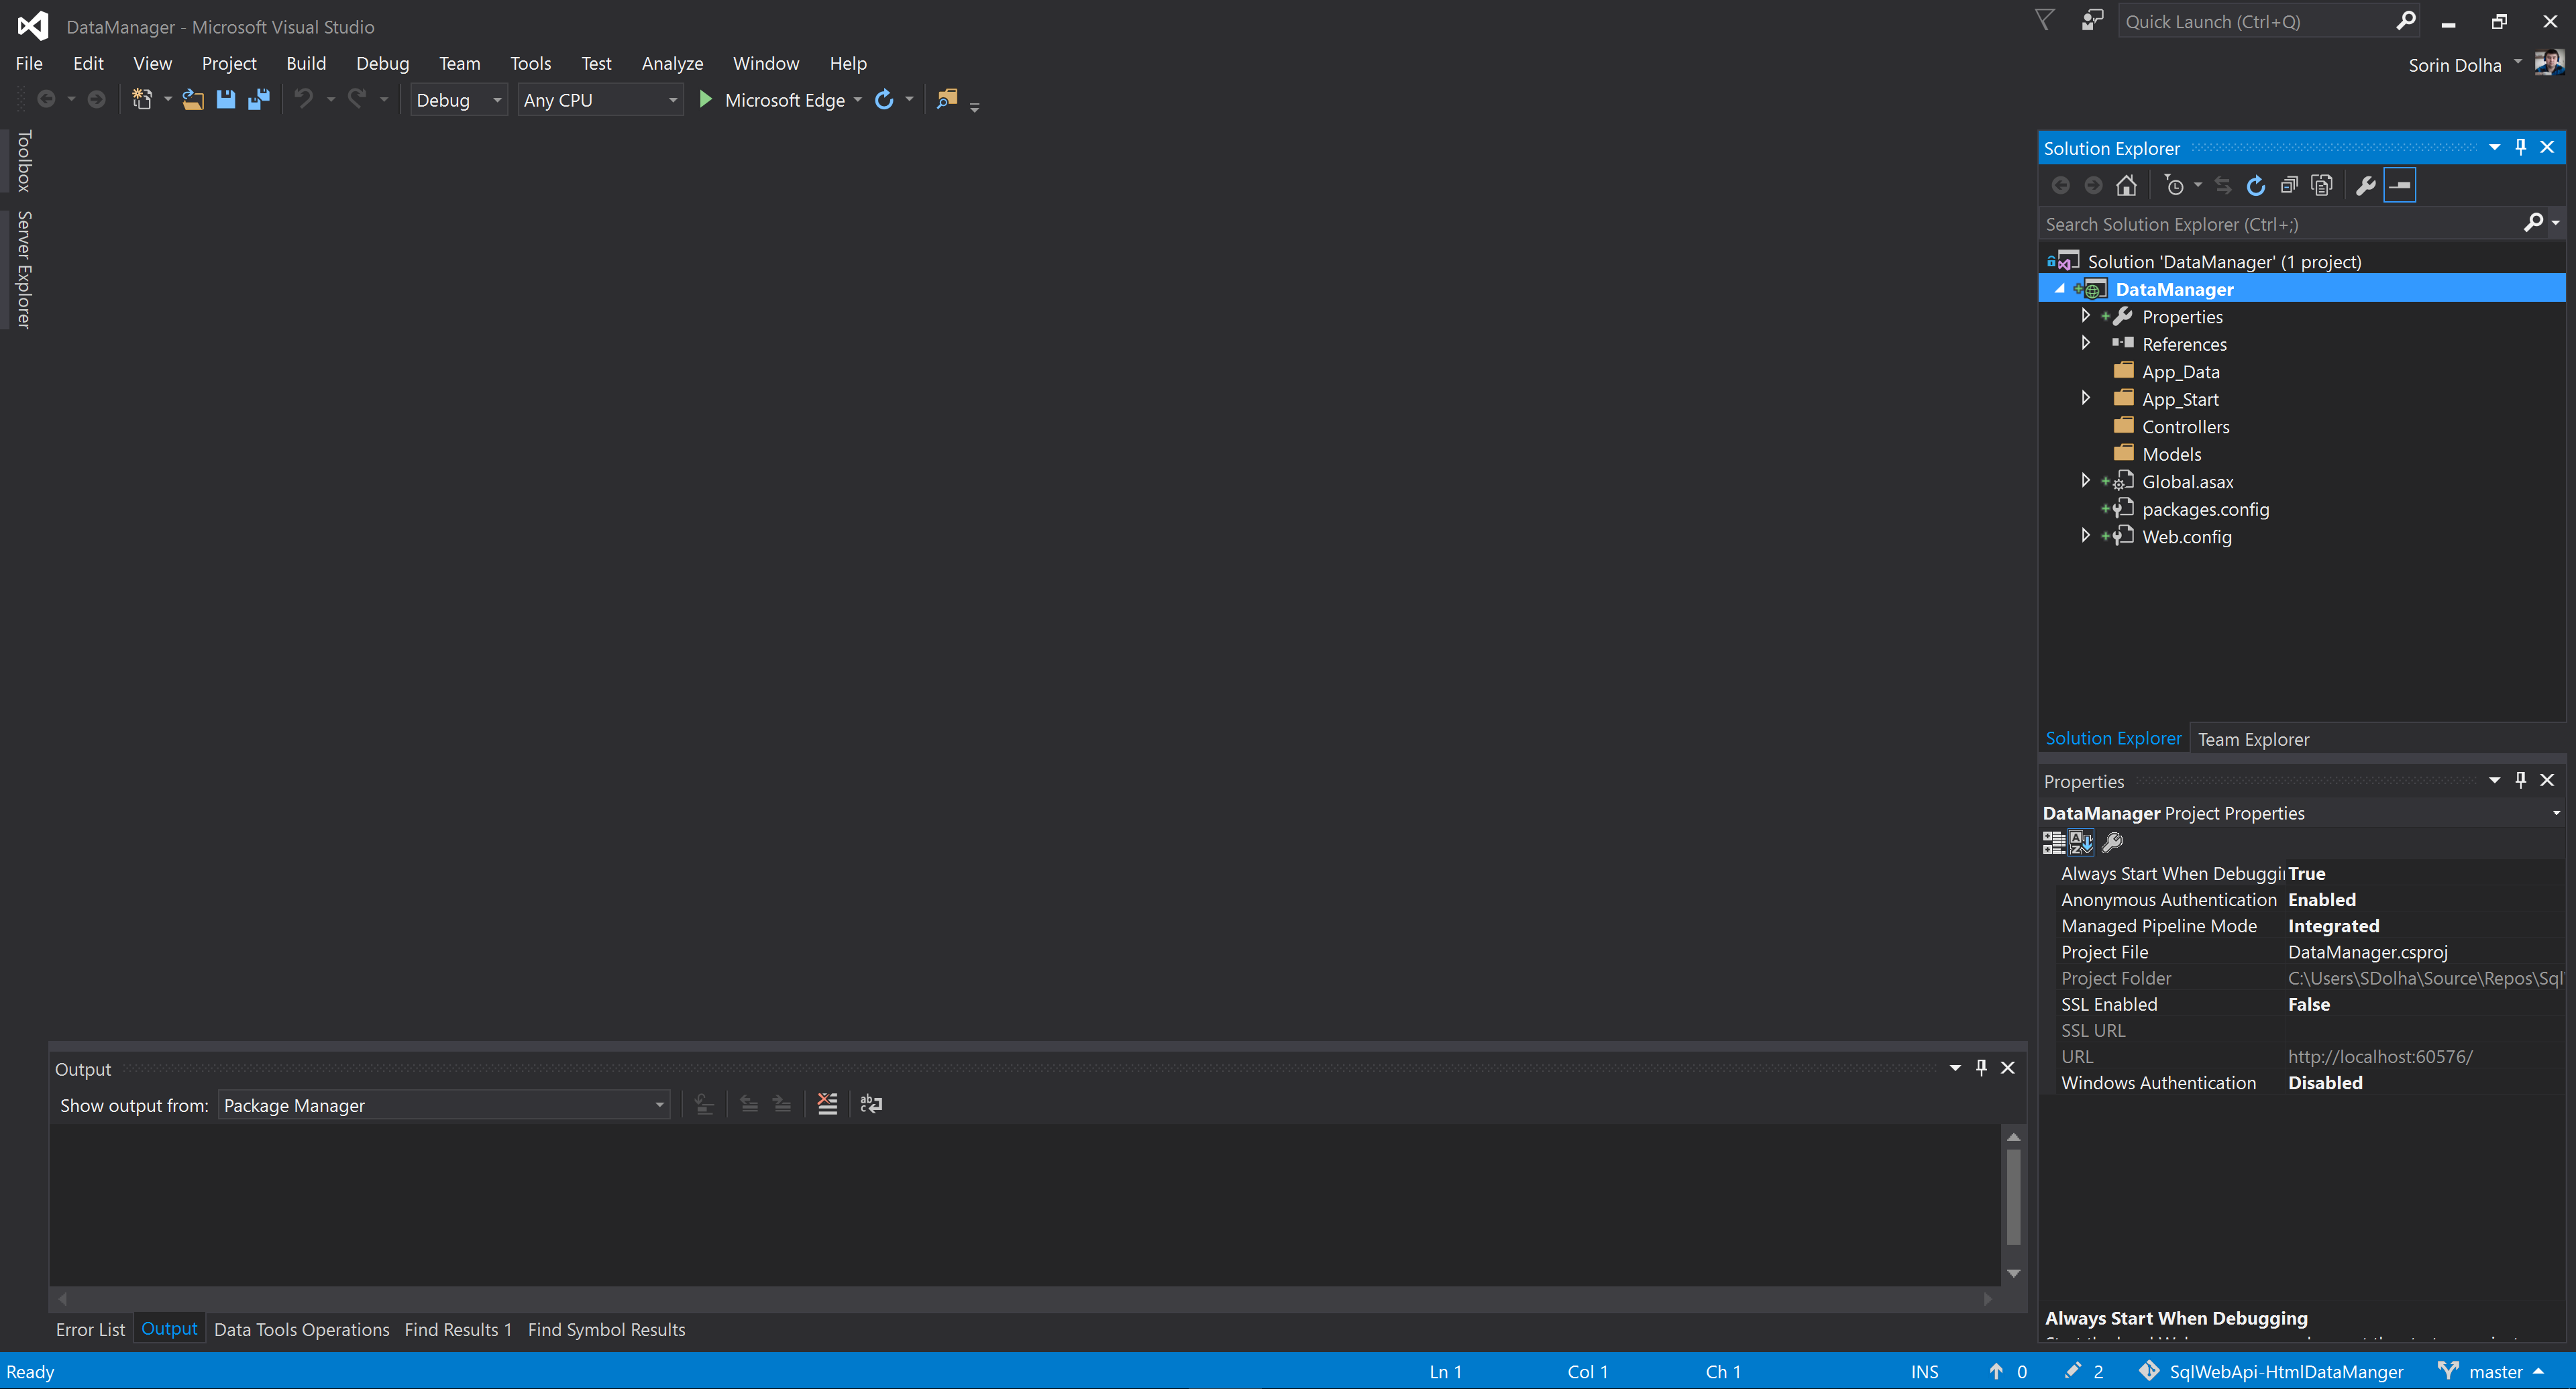Image resolution: width=2576 pixels, height=1389 pixels.
Task: Toggle Preview Selected Items in Solution Explorer
Action: click(x=2399, y=186)
